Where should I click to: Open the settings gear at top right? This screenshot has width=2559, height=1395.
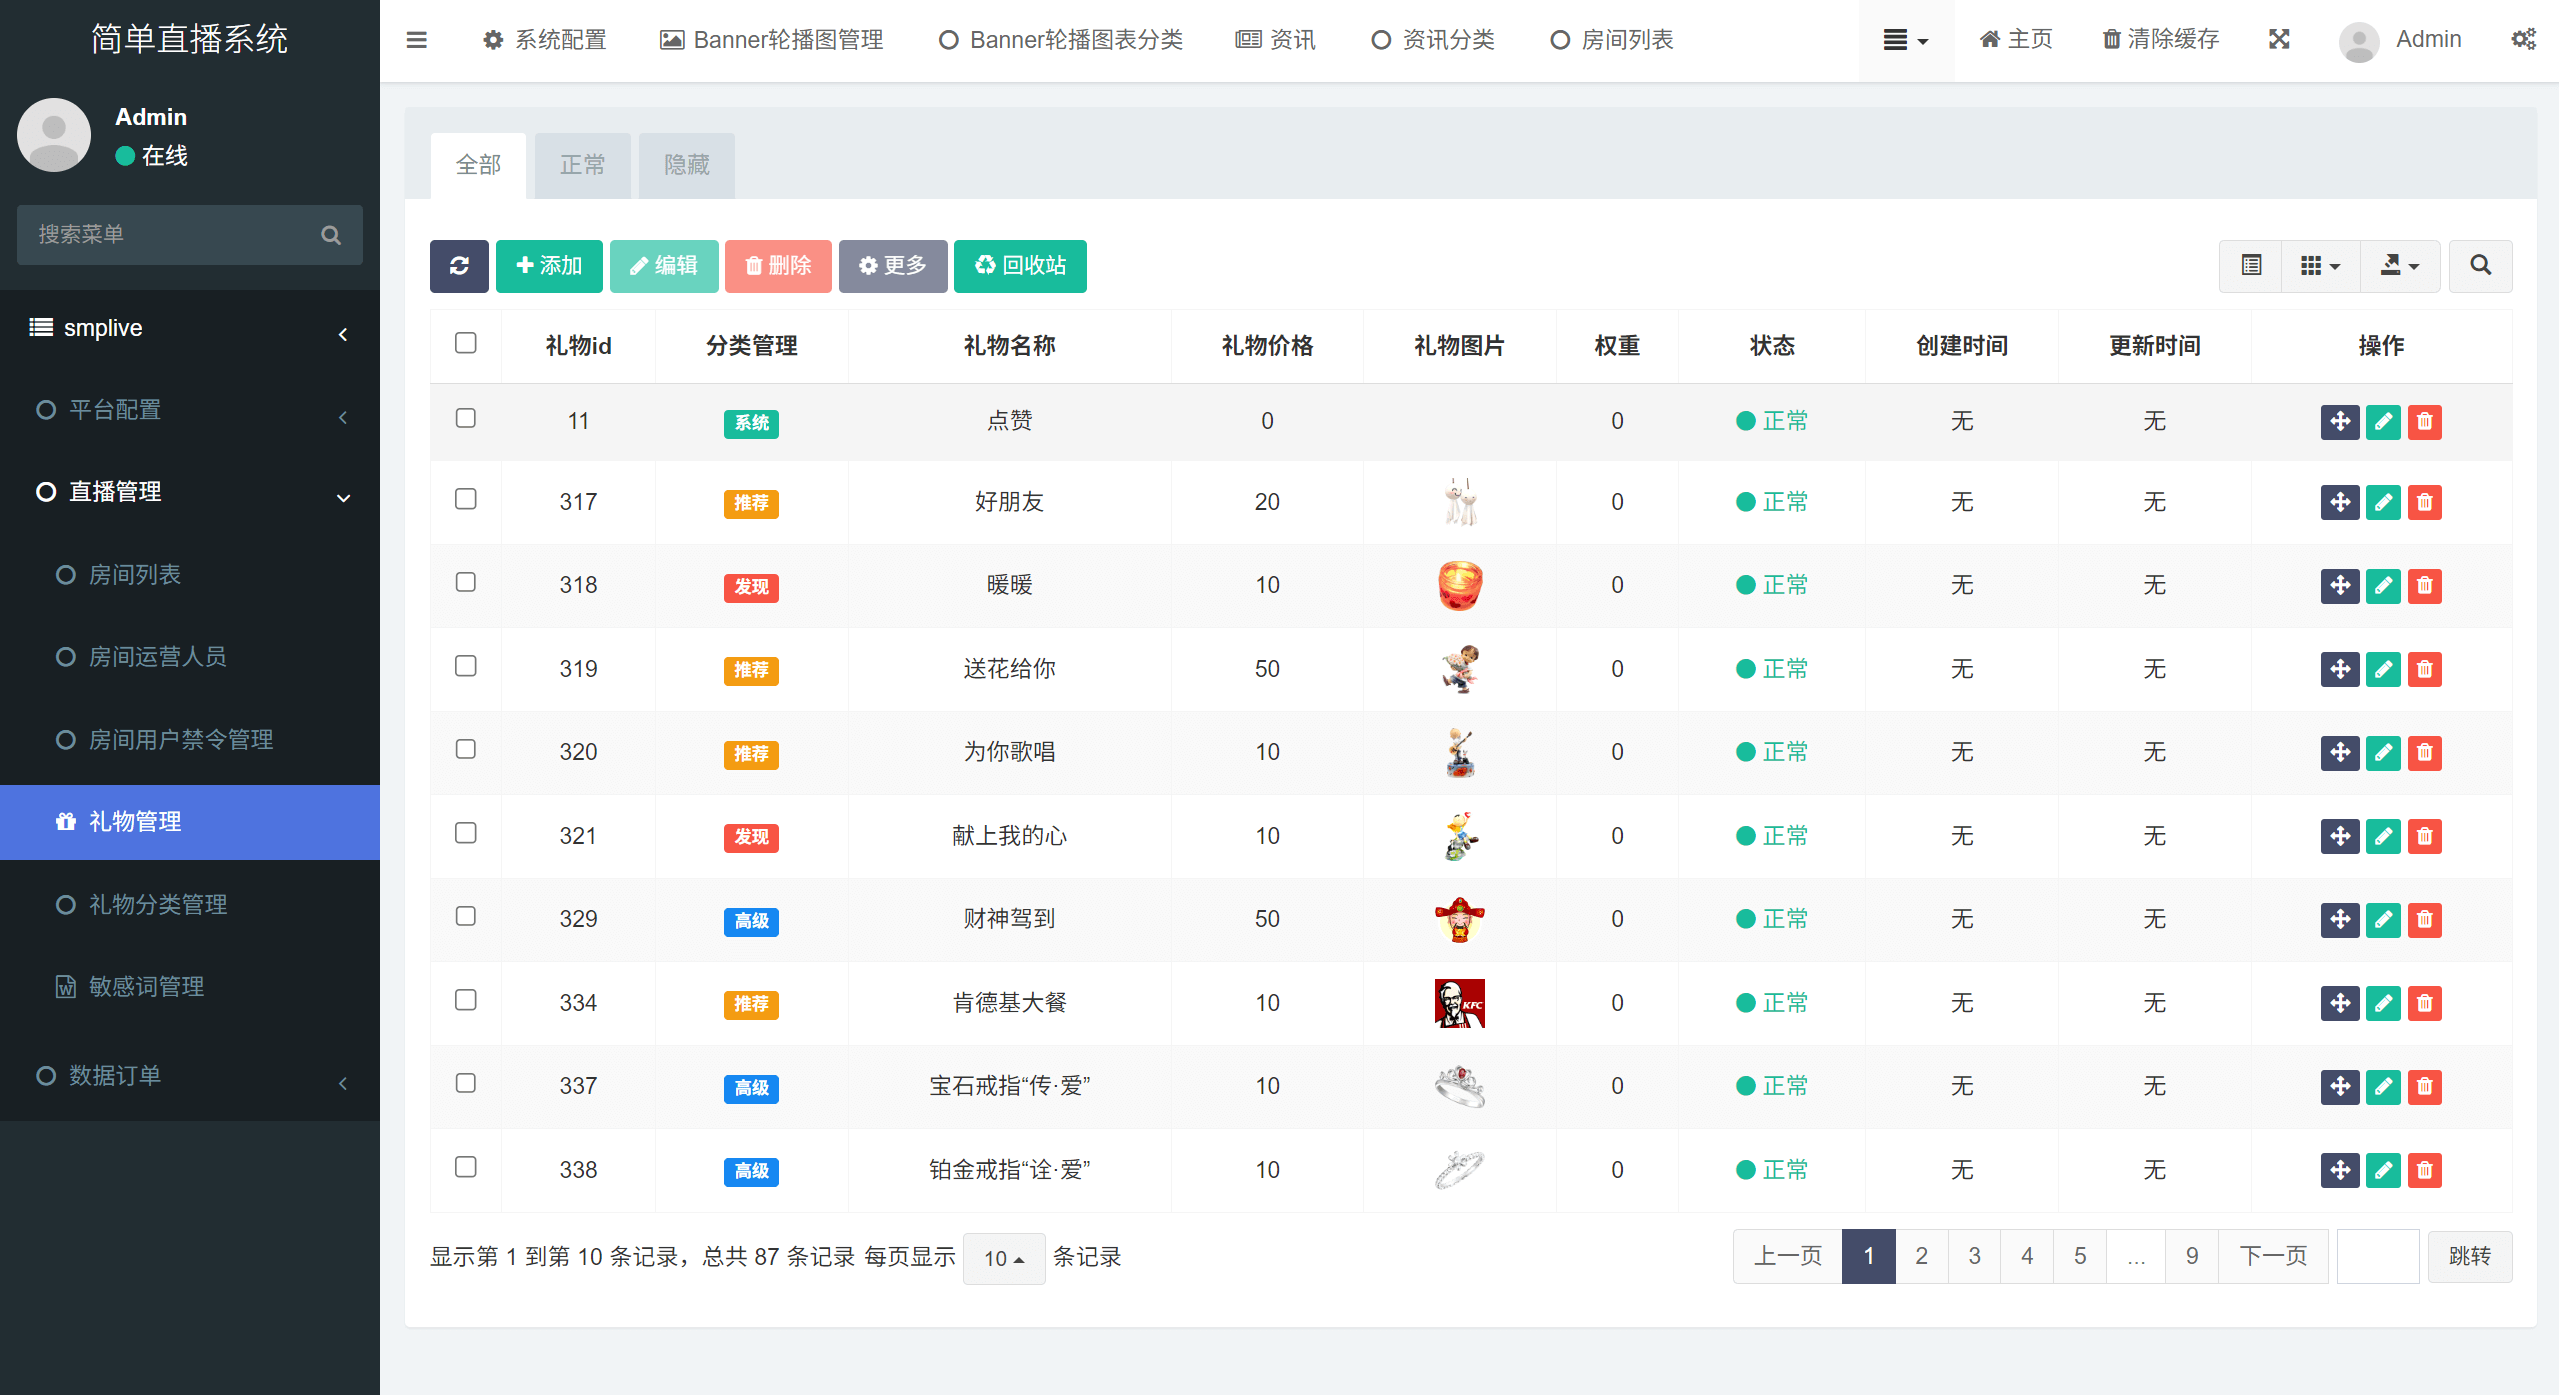[x=2525, y=39]
